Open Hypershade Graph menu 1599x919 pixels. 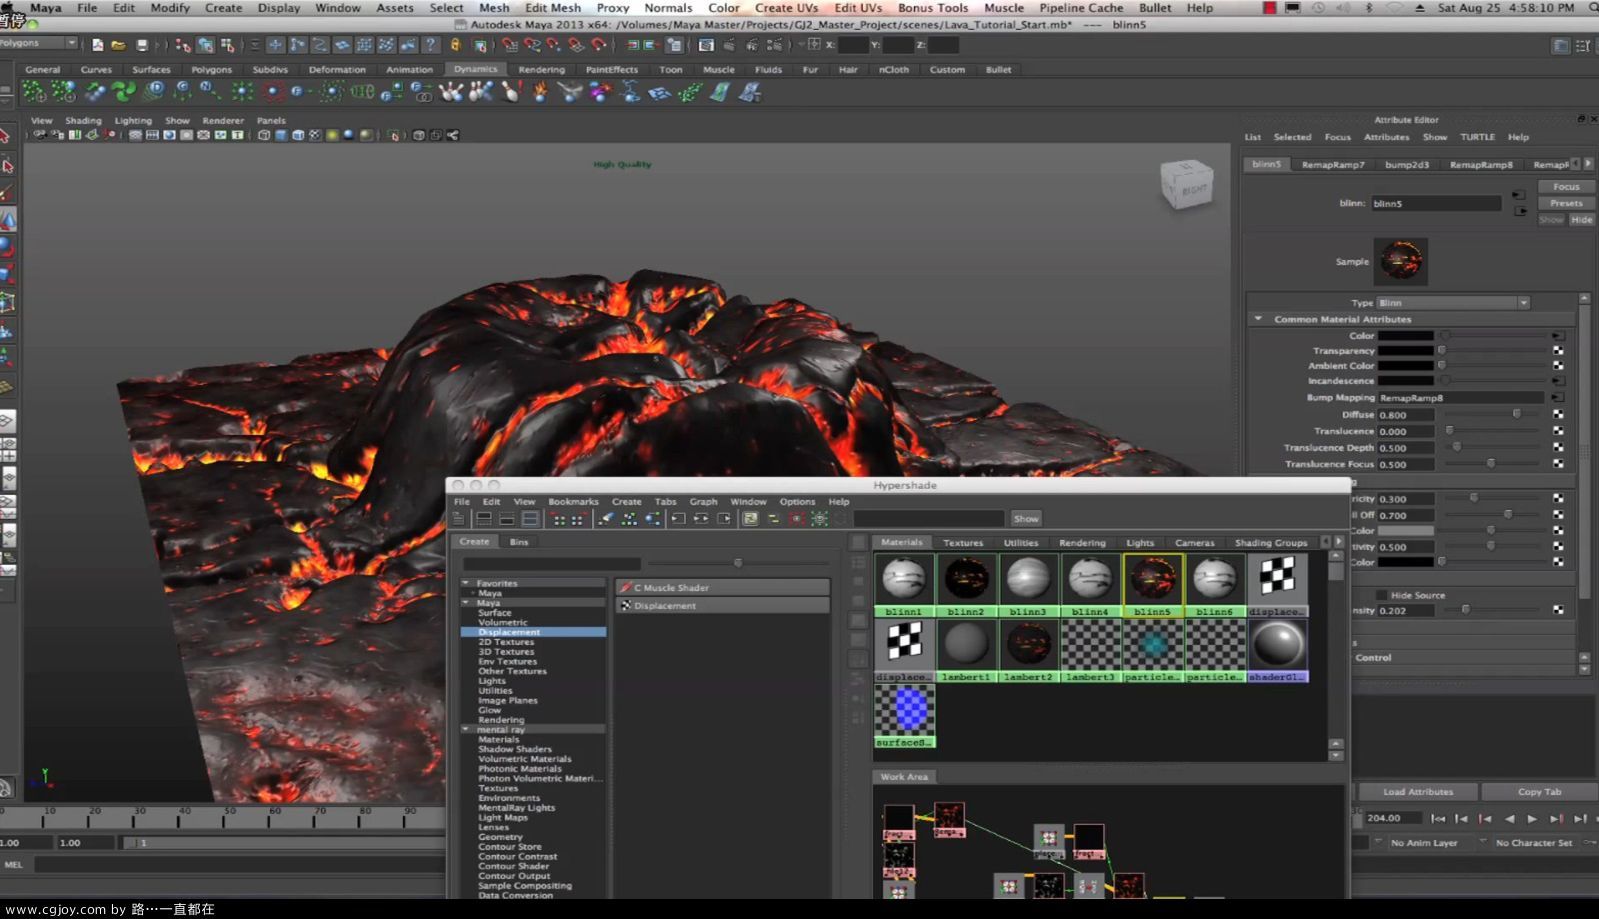click(x=703, y=502)
